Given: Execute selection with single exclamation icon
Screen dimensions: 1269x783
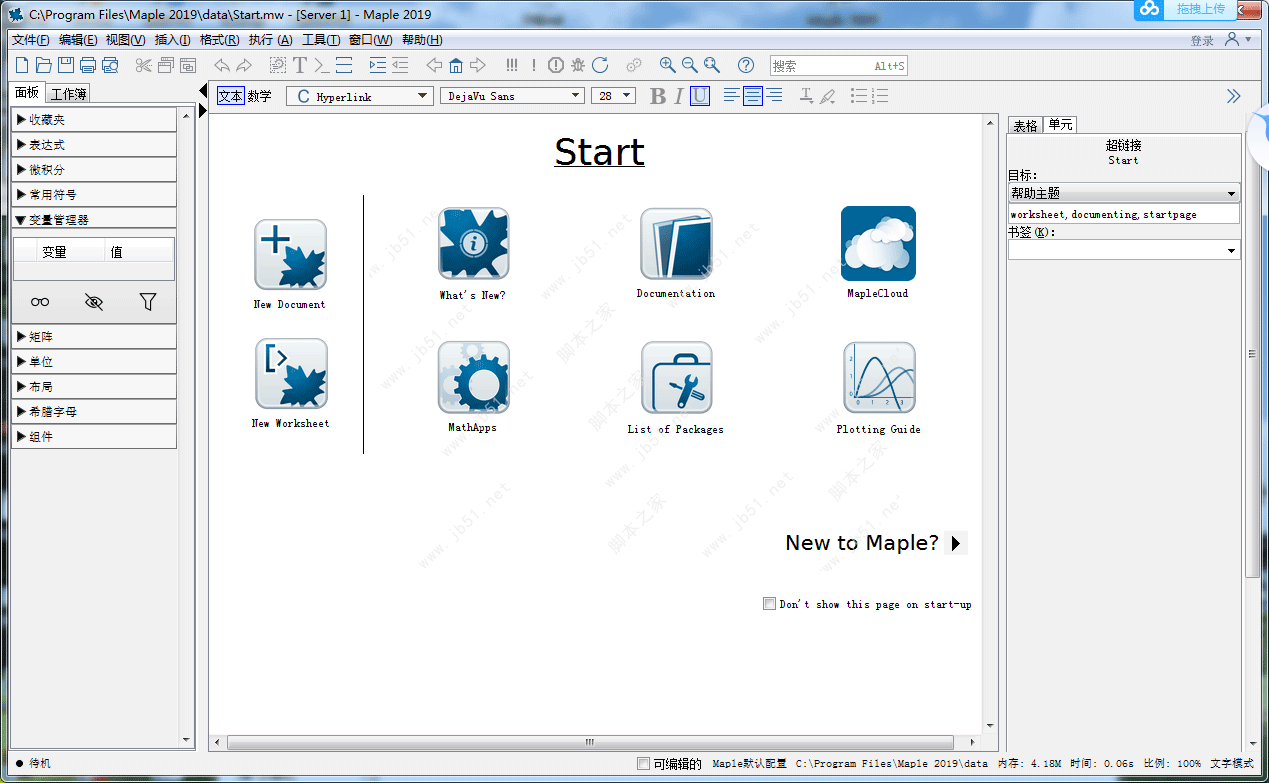Looking at the screenshot, I should pyautogui.click(x=534, y=66).
